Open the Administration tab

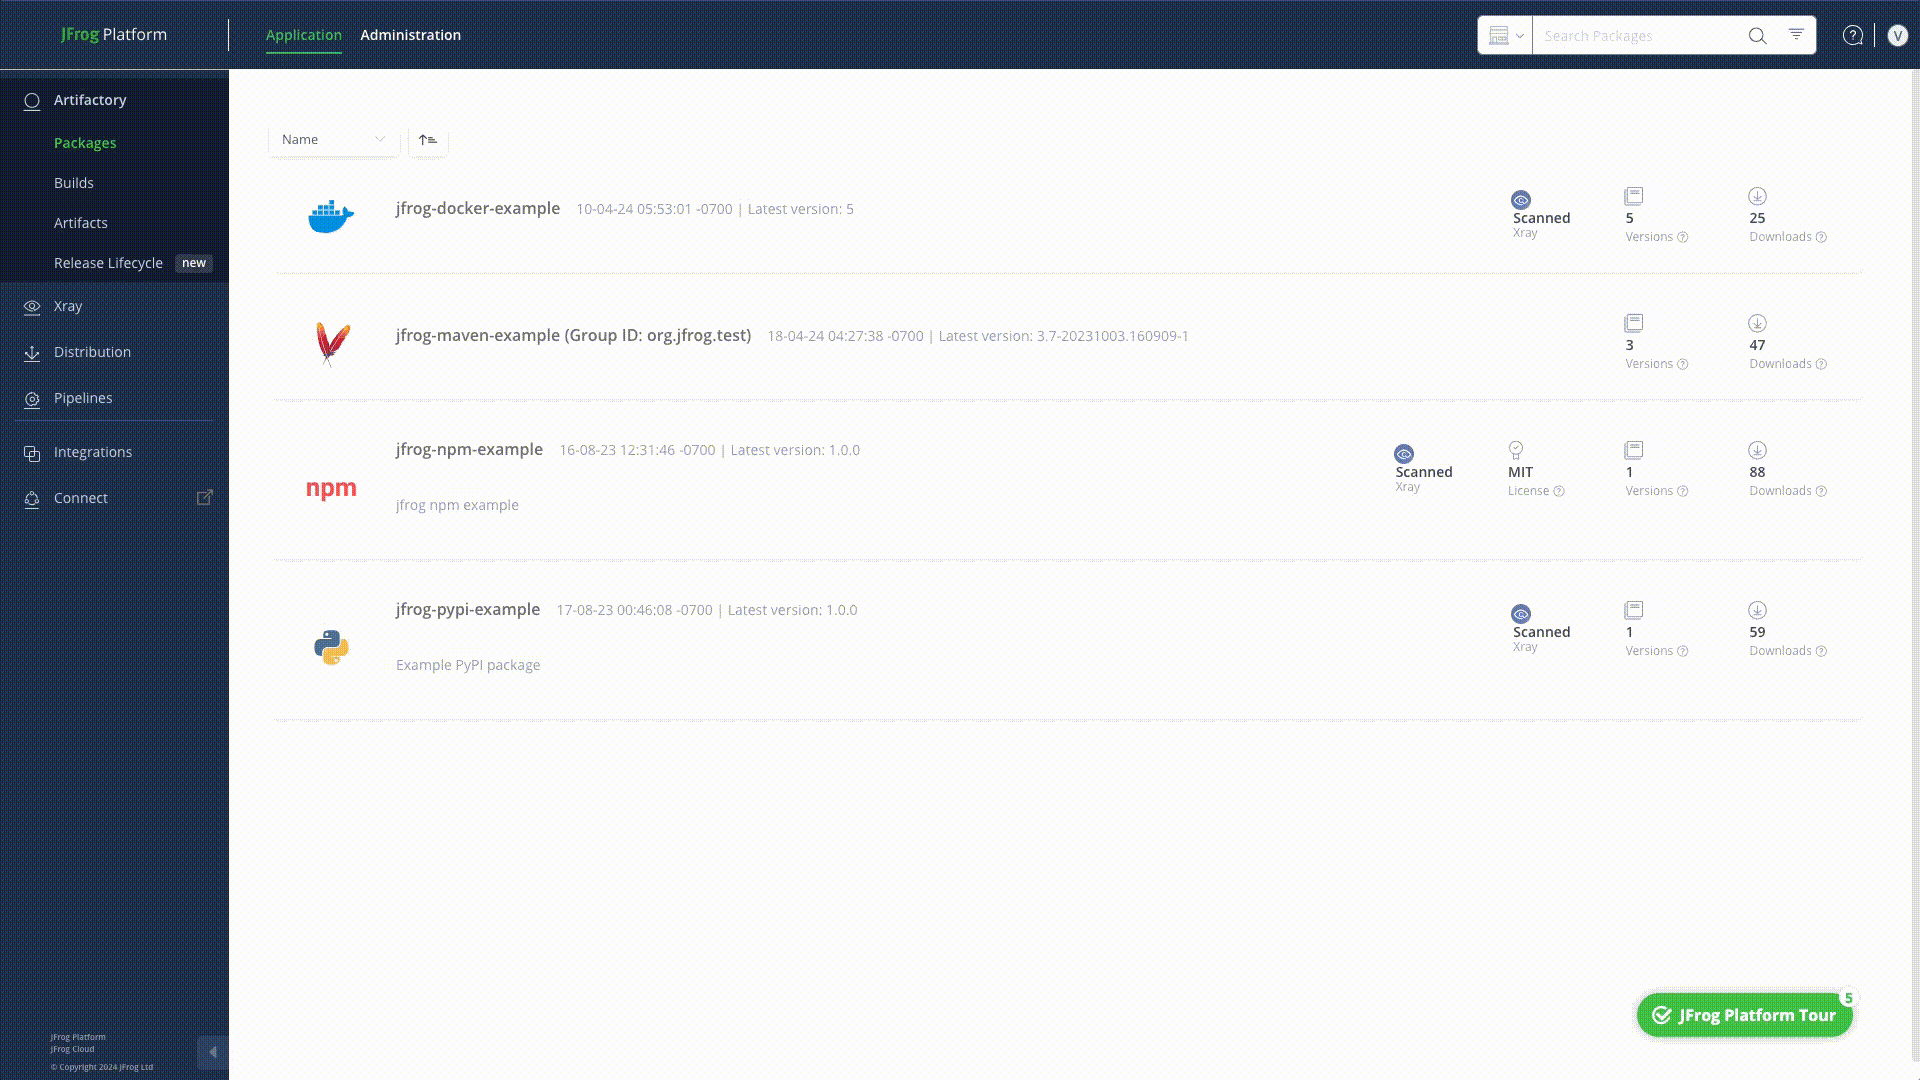pyautogui.click(x=410, y=35)
